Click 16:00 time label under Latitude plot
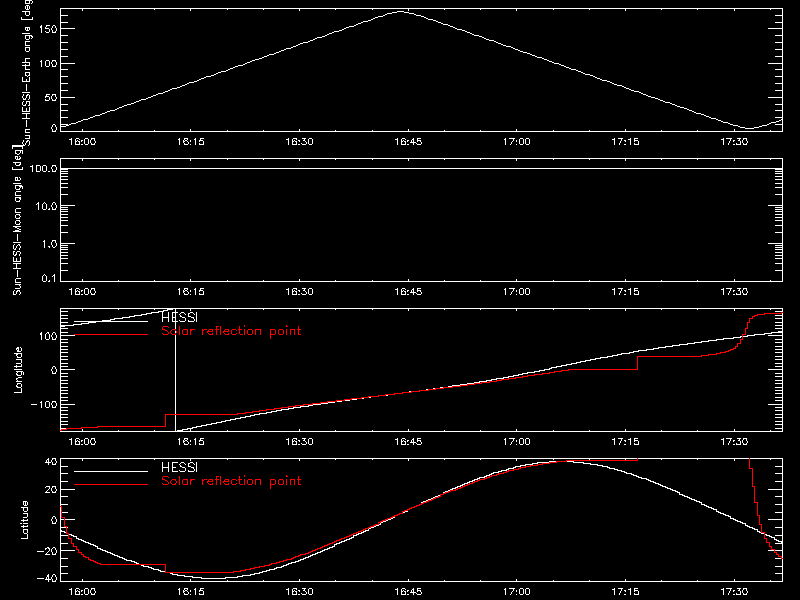 point(82,592)
